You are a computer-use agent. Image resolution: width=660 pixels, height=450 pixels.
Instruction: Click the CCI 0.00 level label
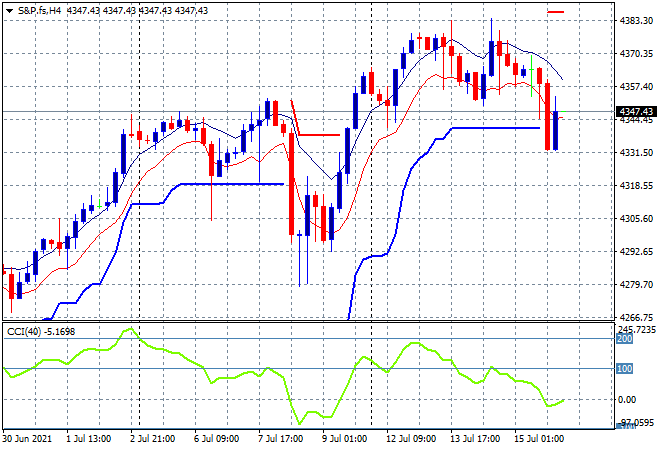[627, 399]
